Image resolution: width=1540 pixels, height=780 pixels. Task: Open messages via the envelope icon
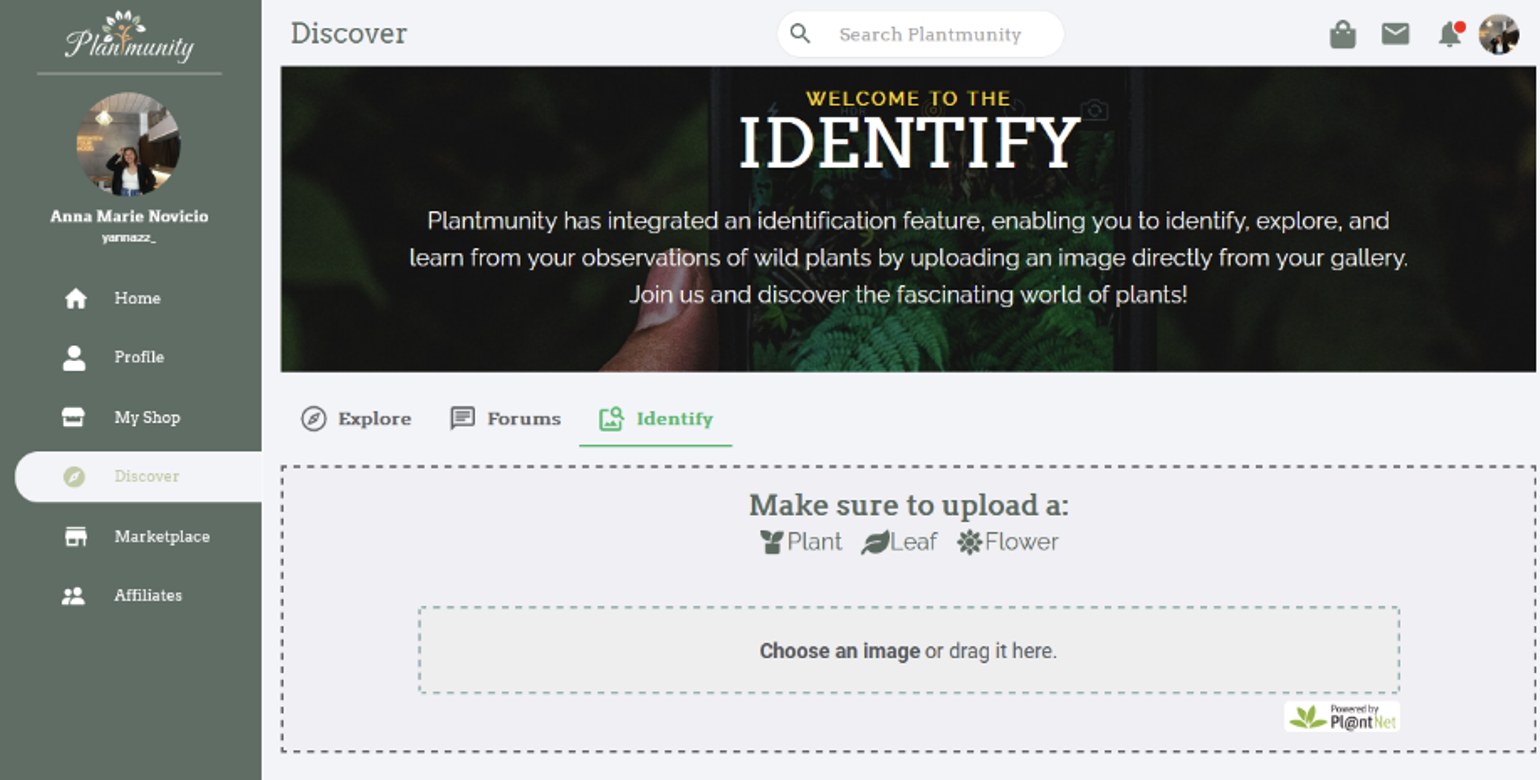point(1396,33)
